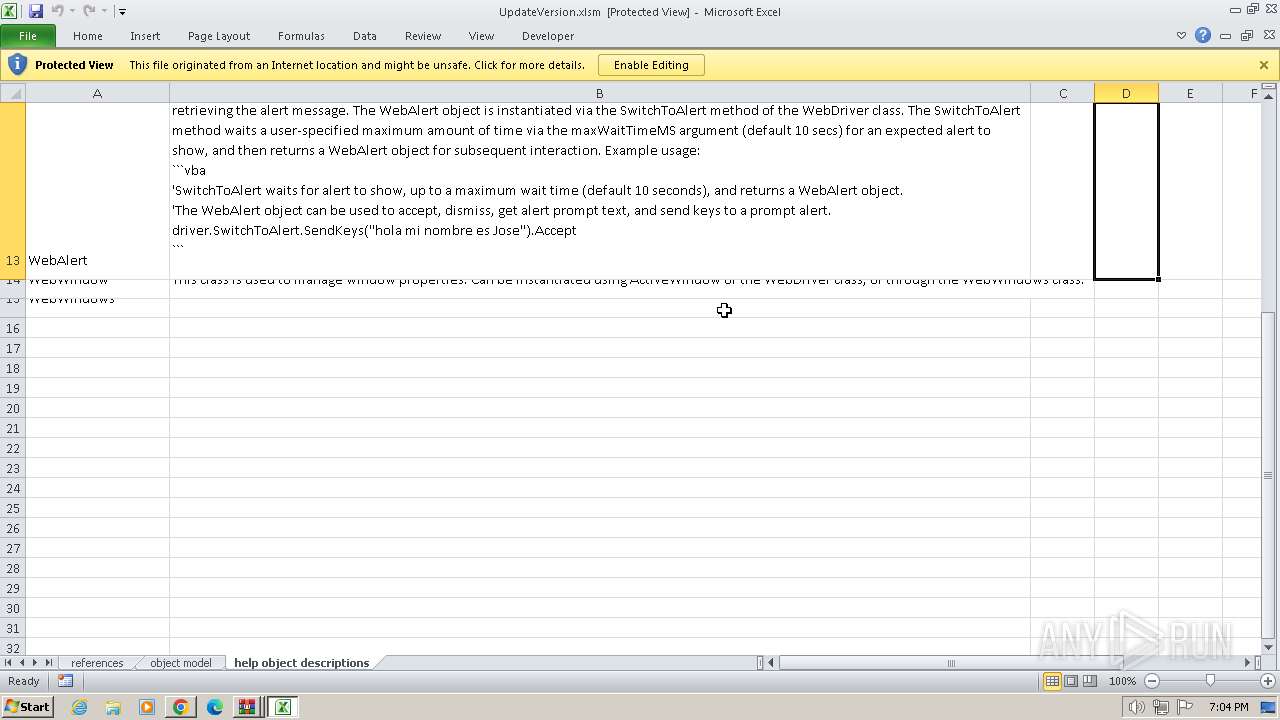Click the last sheet navigation arrow

click(48, 663)
